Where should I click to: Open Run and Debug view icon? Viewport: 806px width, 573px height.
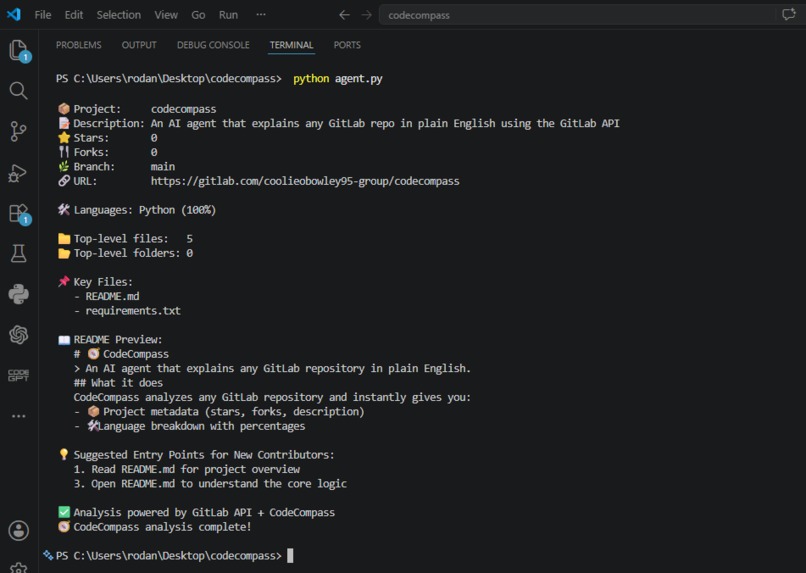17,173
